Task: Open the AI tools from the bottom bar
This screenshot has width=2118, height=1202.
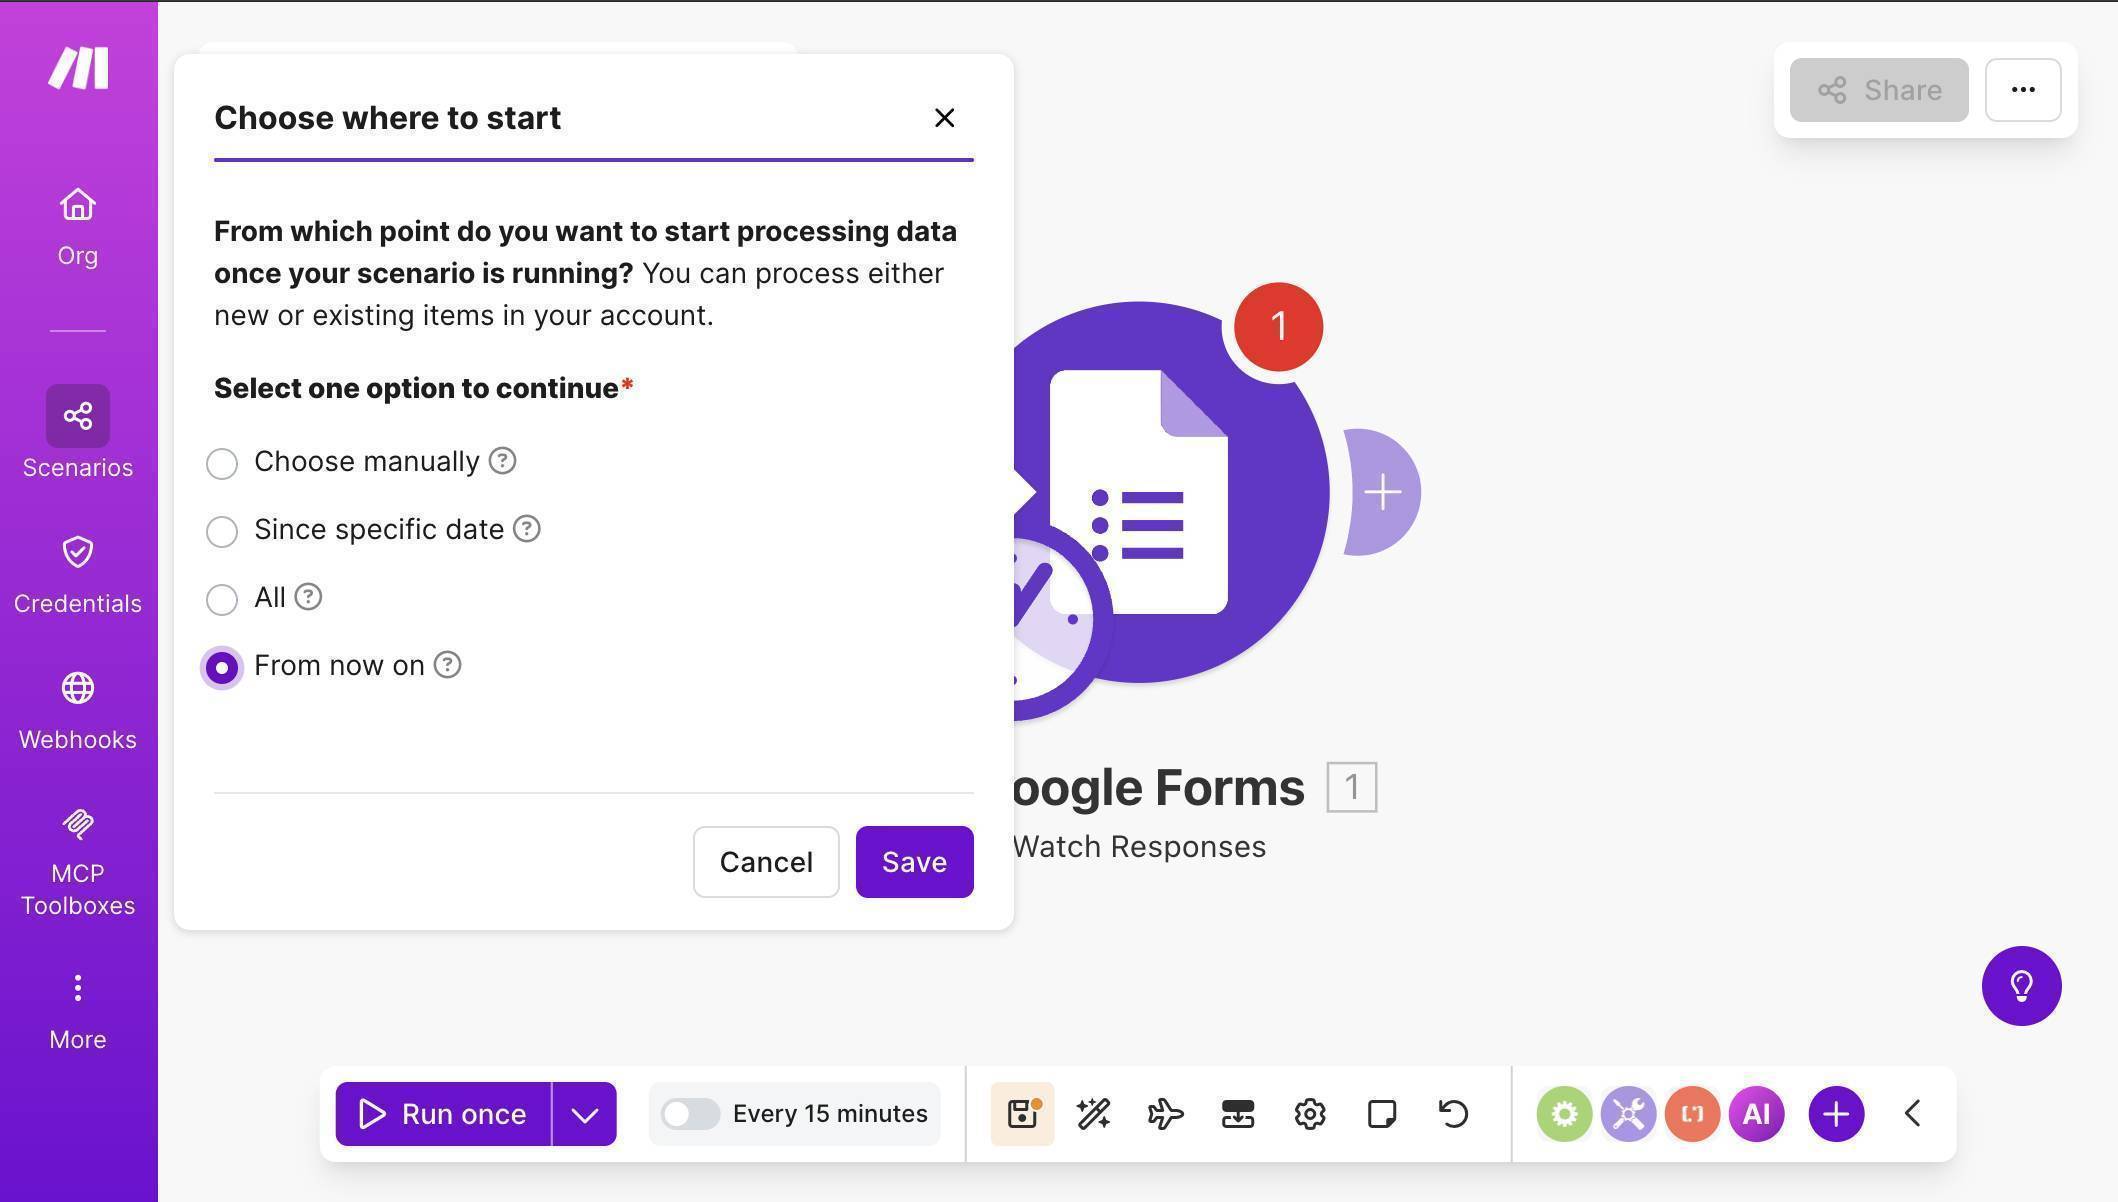Action: click(x=1757, y=1113)
